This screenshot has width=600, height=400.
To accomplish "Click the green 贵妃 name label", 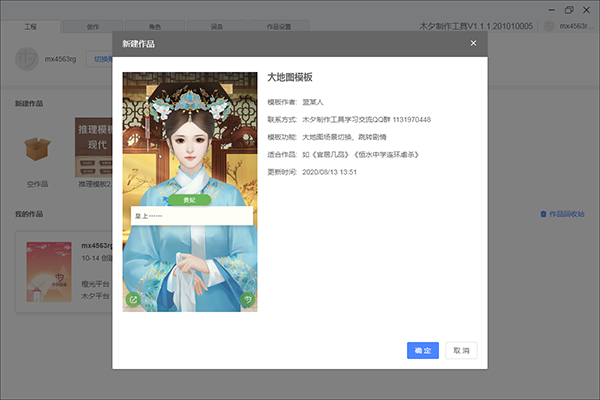I will click(189, 200).
